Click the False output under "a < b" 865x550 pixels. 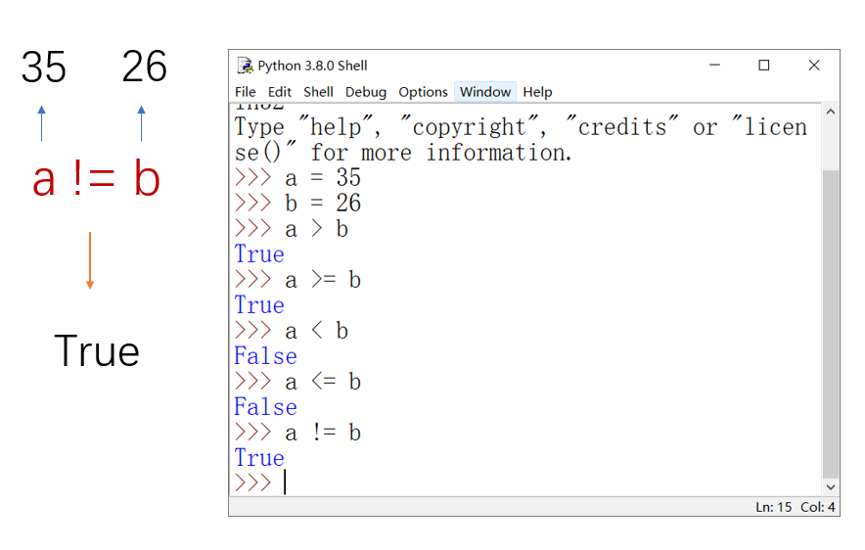[265, 356]
